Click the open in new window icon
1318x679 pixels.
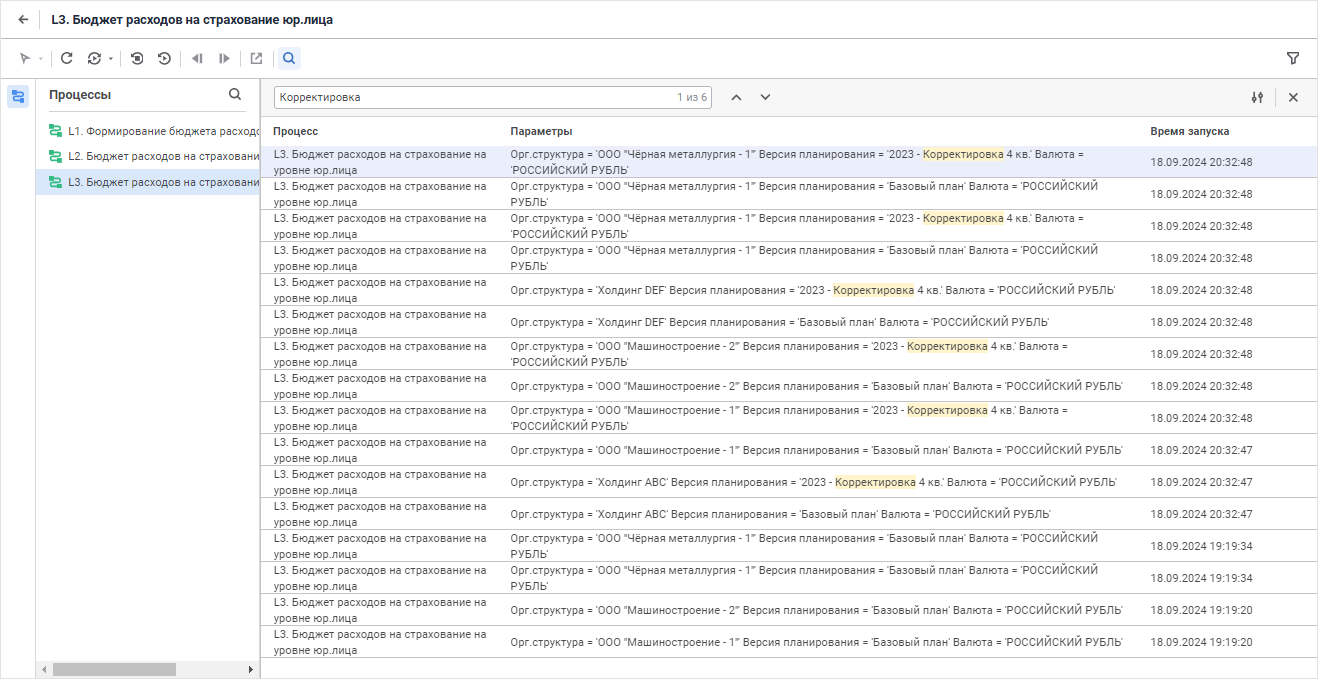click(x=256, y=59)
